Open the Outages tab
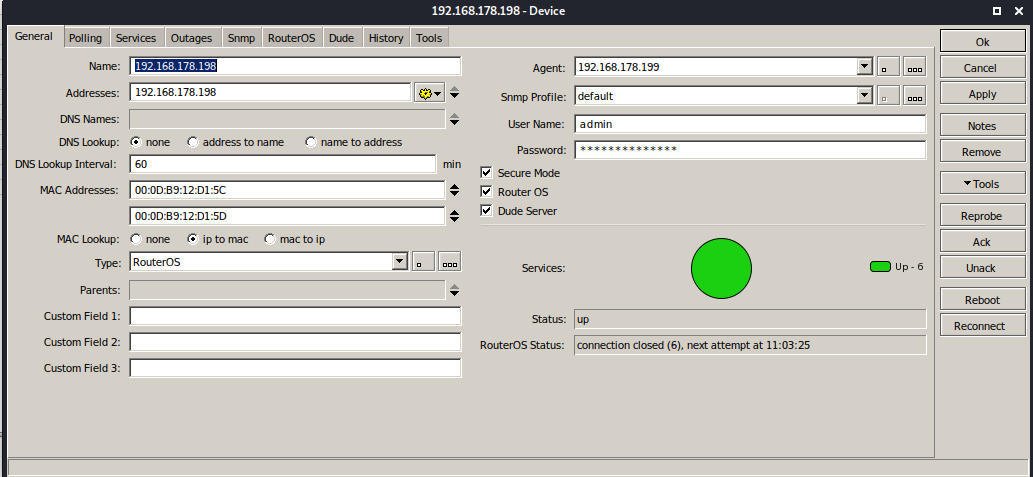 point(192,38)
